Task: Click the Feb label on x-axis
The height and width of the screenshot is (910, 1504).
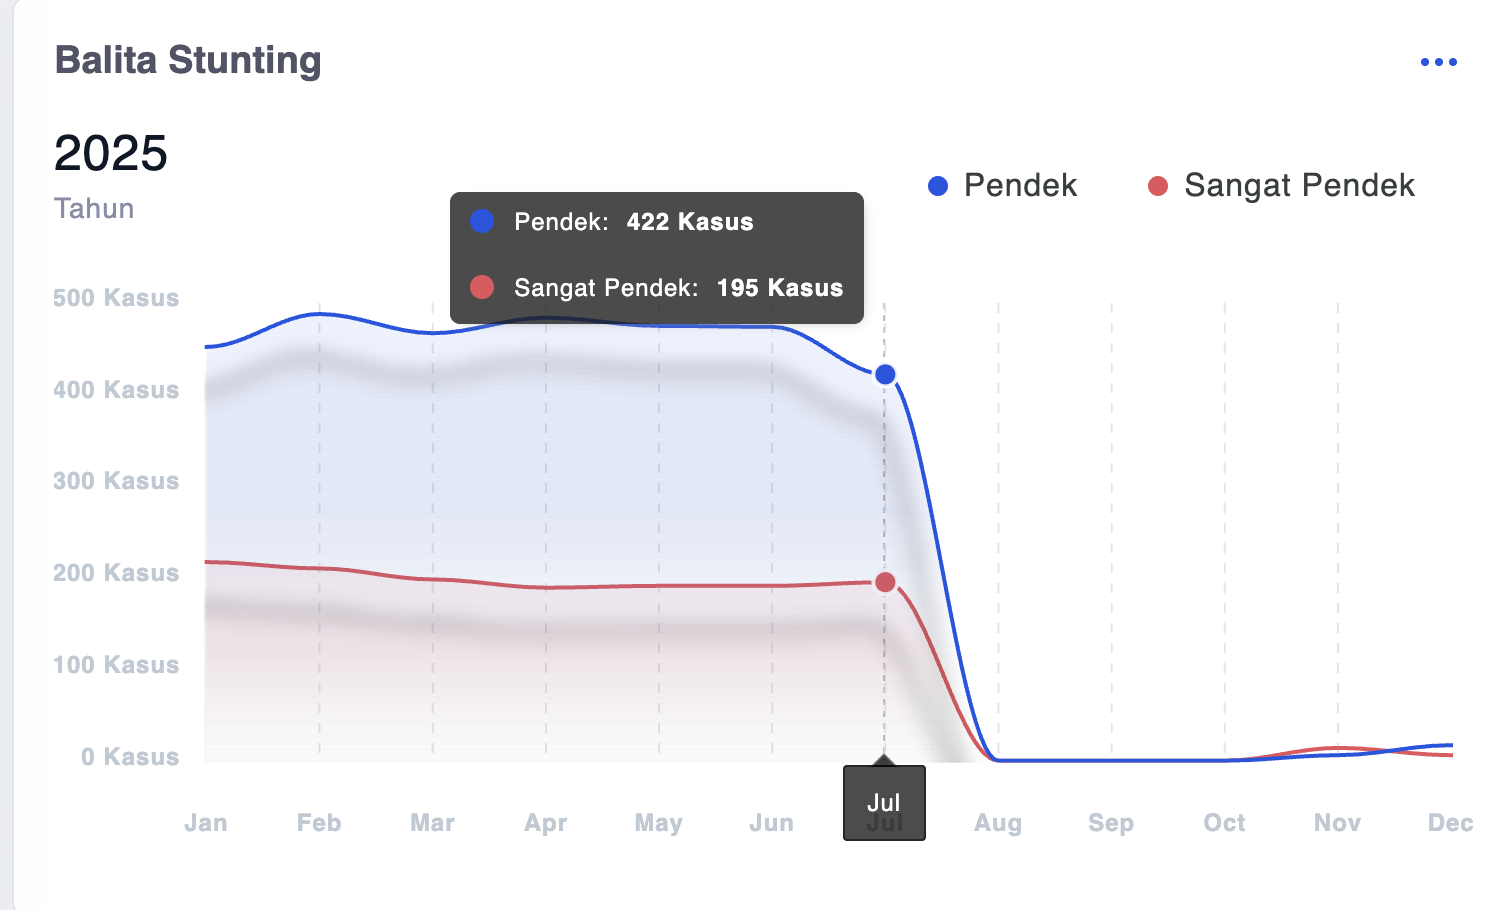Action: click(319, 823)
